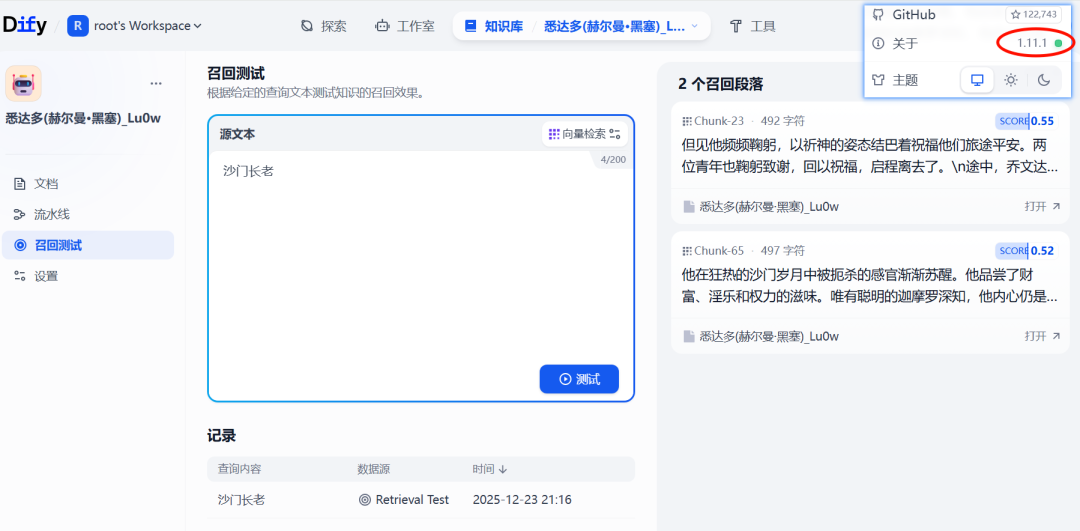Click the Chunk-65 grid drag icon
The height and width of the screenshot is (531, 1080).
(x=686, y=251)
